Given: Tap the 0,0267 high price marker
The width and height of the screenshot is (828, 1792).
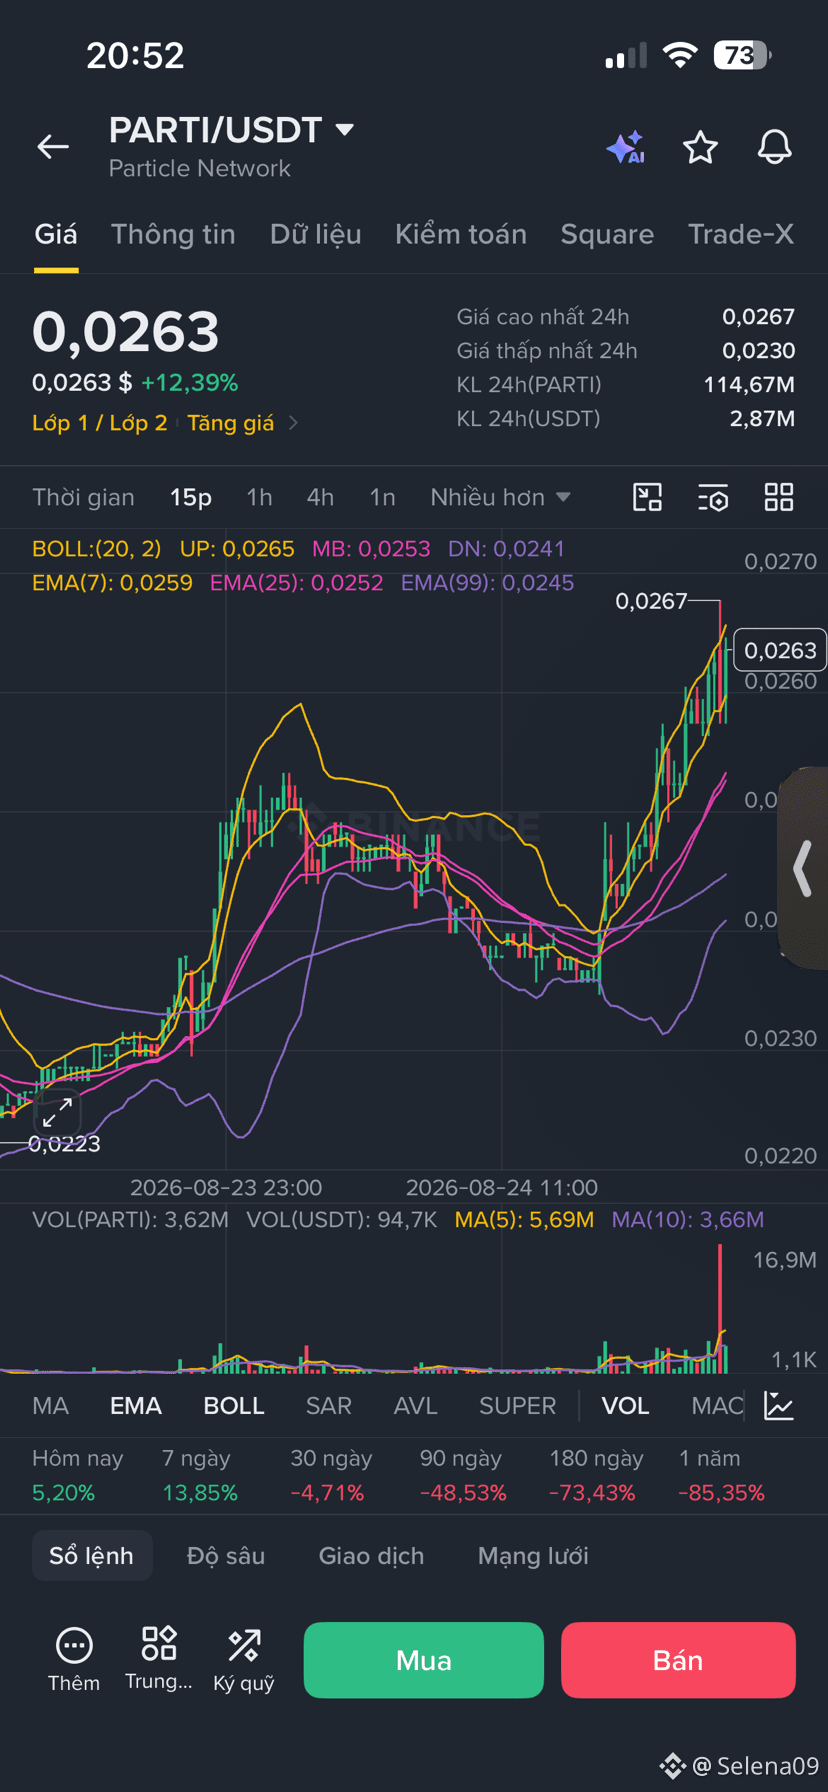Looking at the screenshot, I should click(651, 601).
